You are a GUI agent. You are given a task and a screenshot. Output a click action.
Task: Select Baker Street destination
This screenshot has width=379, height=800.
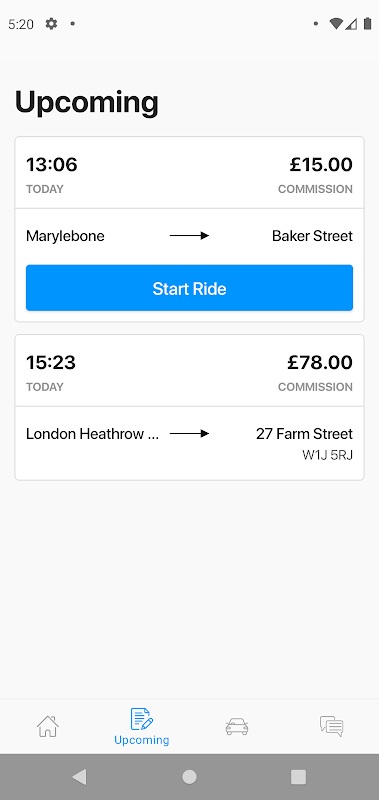tap(312, 236)
